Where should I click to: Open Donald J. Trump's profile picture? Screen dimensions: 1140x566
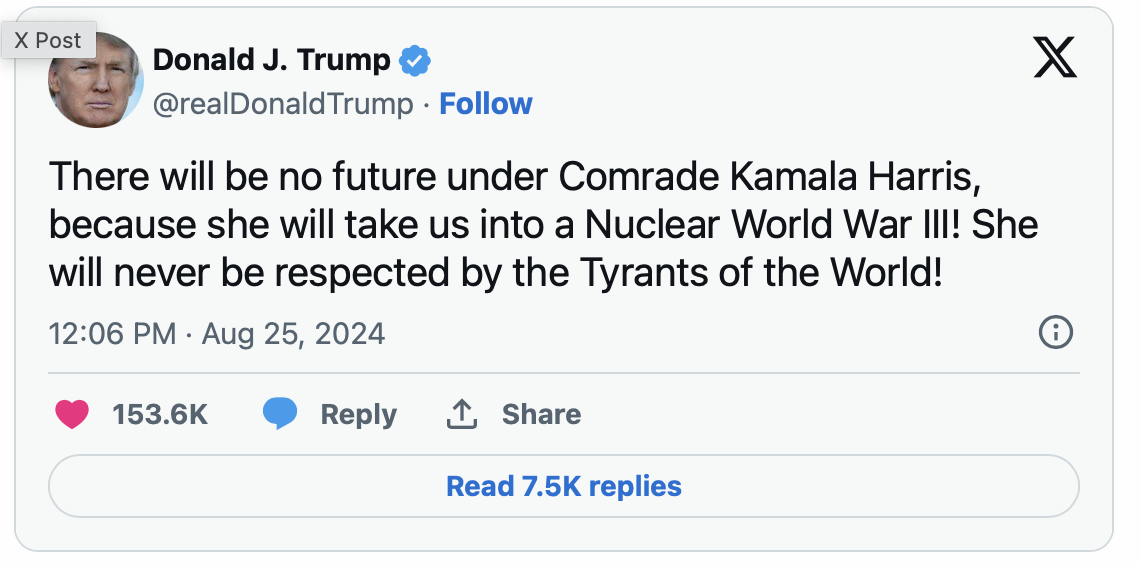click(x=97, y=81)
